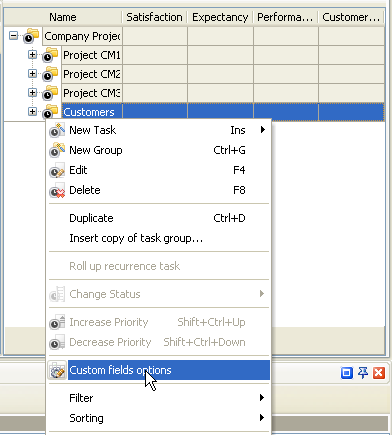Select the Project CM2 row
The height and width of the screenshot is (435, 392).
coord(92,74)
